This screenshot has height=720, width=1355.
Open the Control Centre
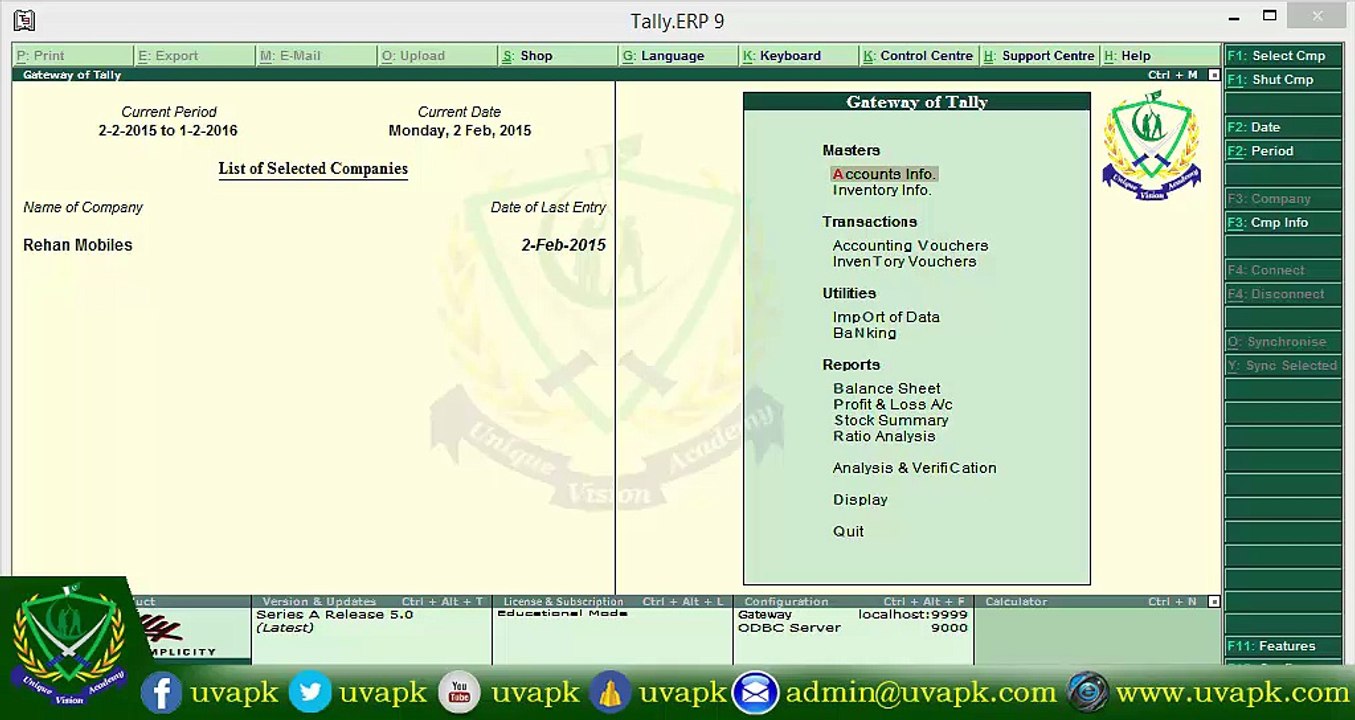point(919,56)
